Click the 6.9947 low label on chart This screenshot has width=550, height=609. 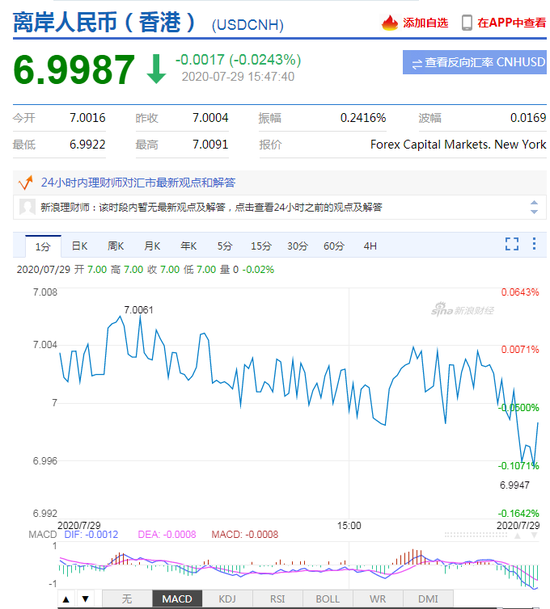[515, 485]
